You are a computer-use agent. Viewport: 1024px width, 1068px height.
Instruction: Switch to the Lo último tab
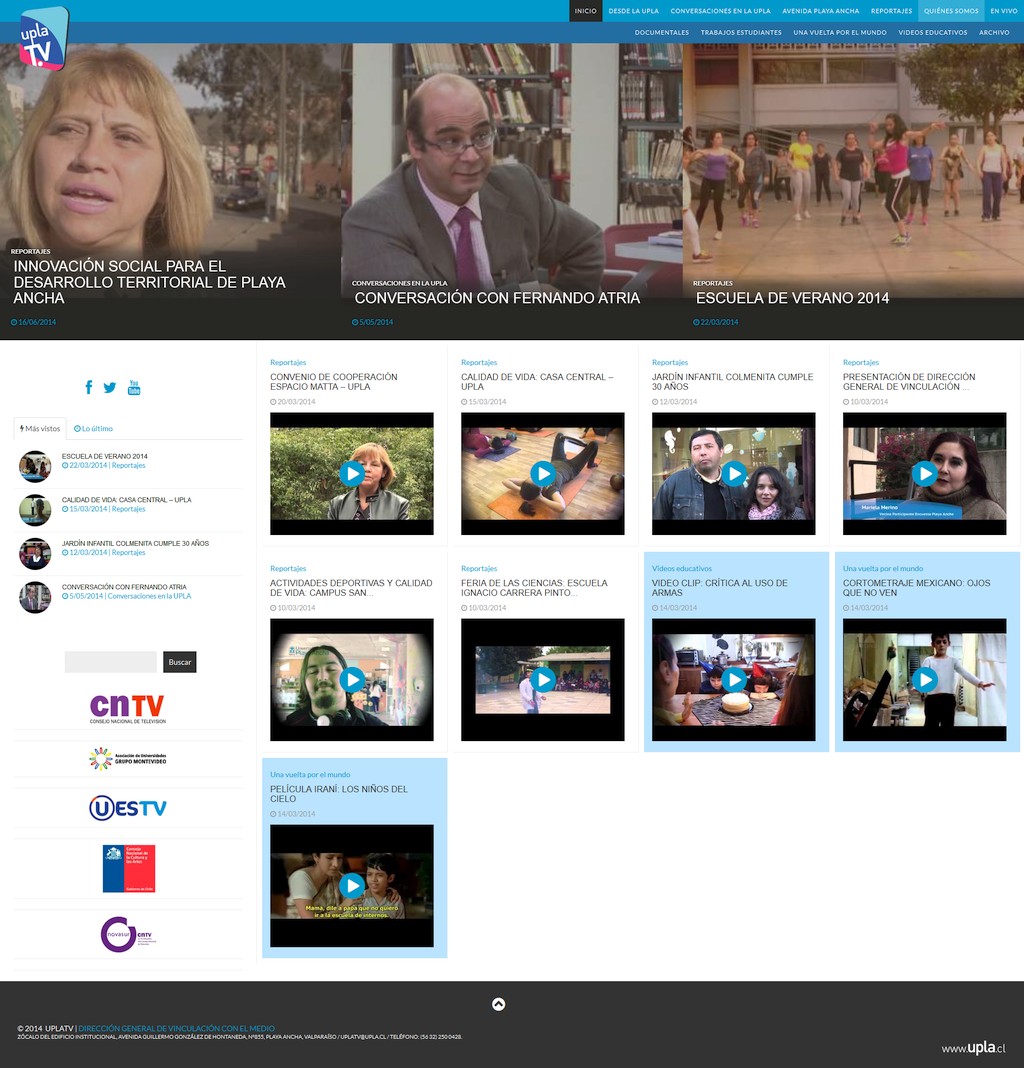[x=94, y=428]
